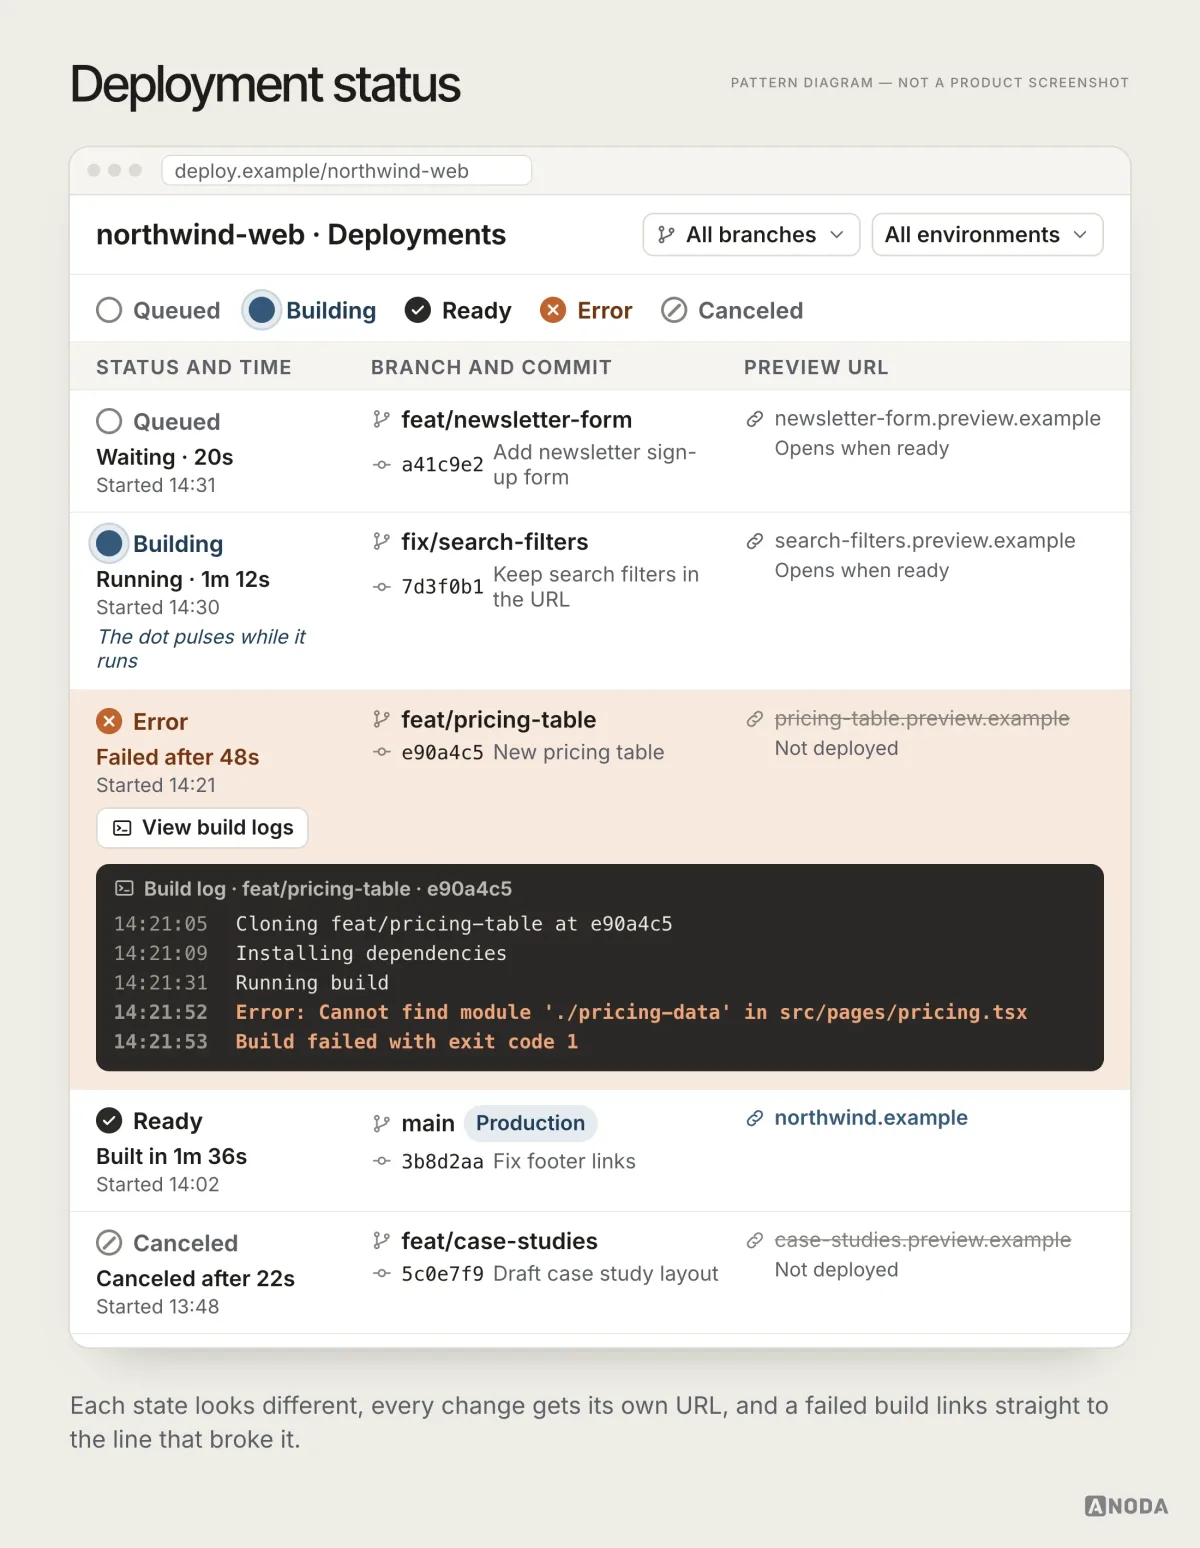Click the branch icon in All branches
Screen dimensions: 1200x1548
(x=666, y=235)
